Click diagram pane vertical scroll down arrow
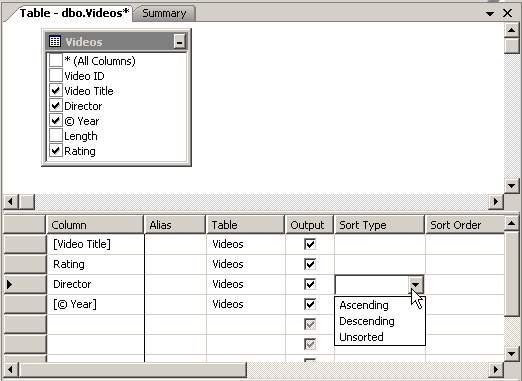Viewport: 522px width, 381px height. [511, 186]
